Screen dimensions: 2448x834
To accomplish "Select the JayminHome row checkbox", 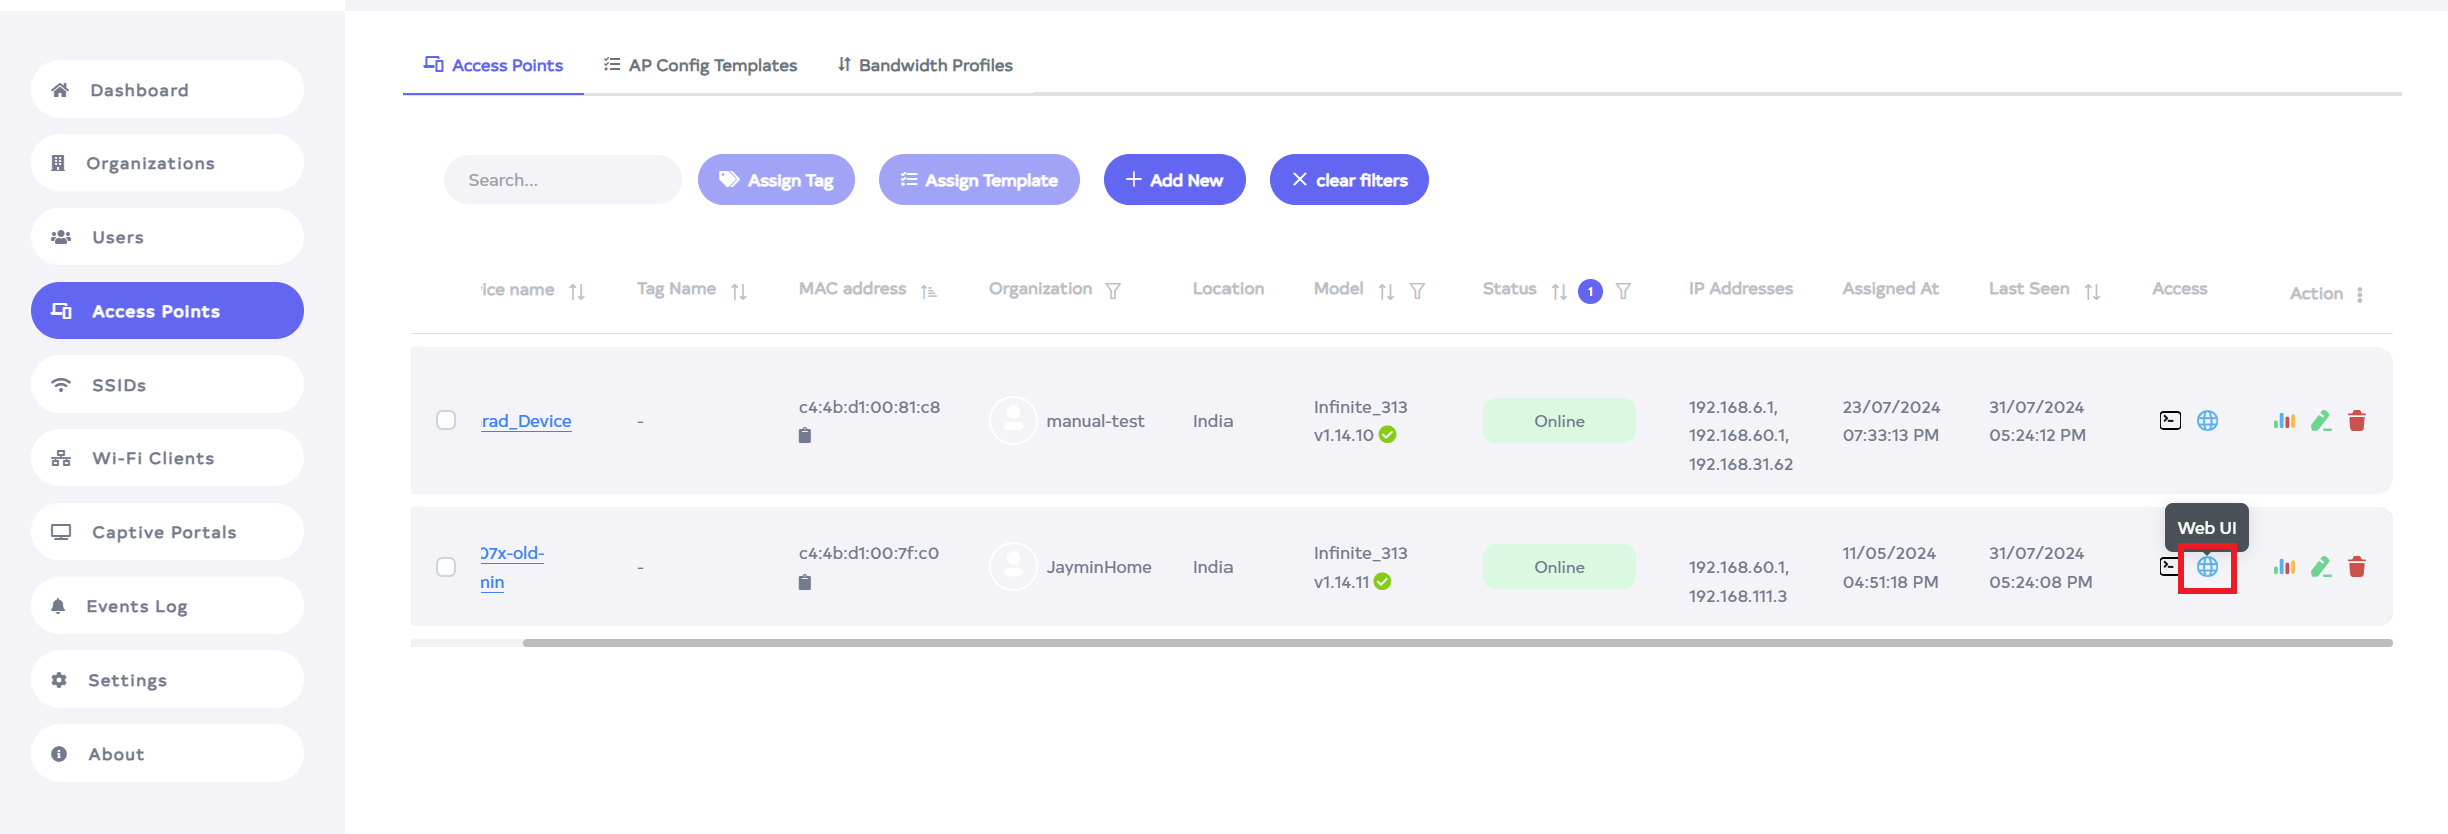I will pos(446,567).
